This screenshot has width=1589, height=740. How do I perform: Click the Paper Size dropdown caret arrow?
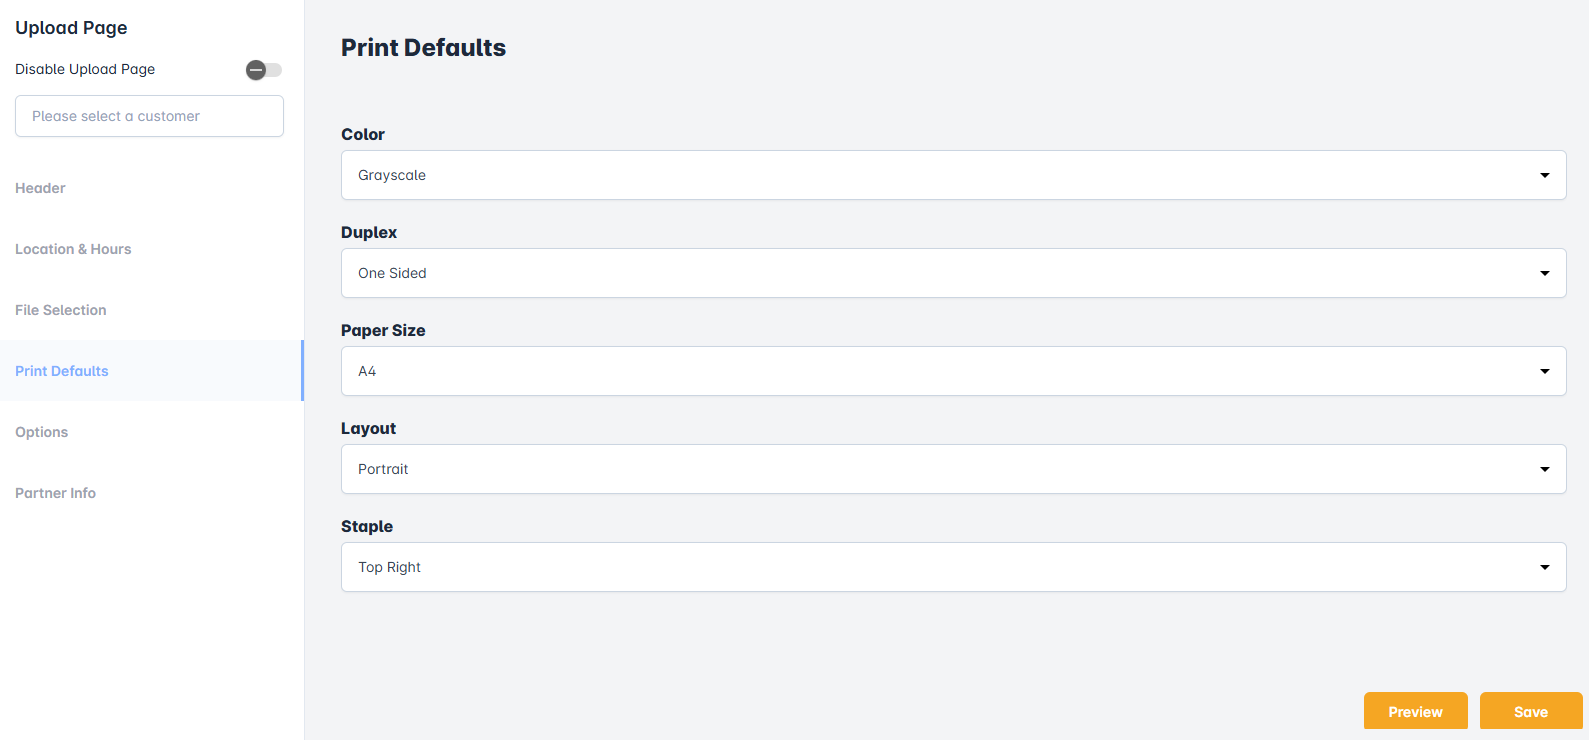pos(1545,371)
